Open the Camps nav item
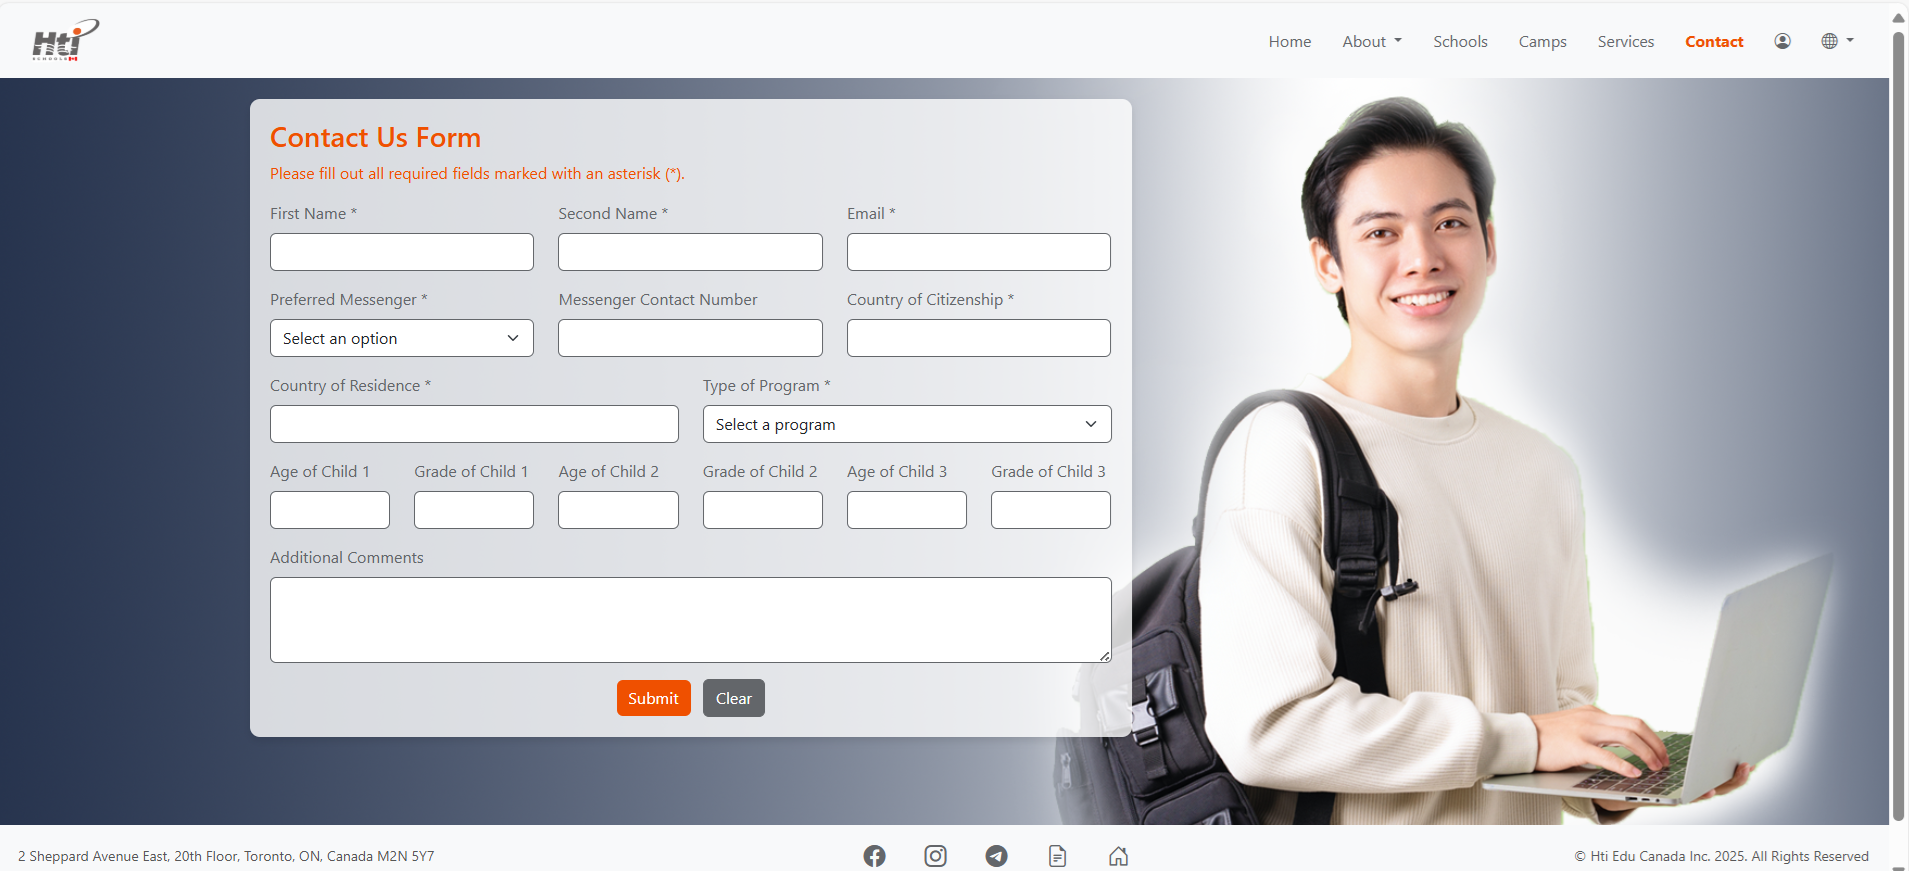The image size is (1916, 871). (x=1542, y=41)
